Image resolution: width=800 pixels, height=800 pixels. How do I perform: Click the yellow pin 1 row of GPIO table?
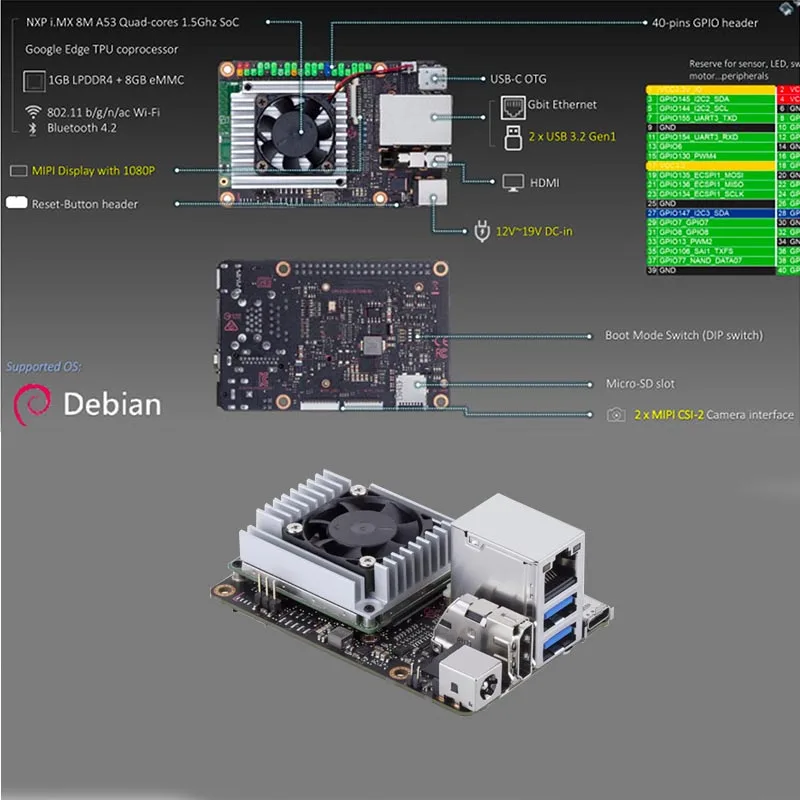click(711, 90)
